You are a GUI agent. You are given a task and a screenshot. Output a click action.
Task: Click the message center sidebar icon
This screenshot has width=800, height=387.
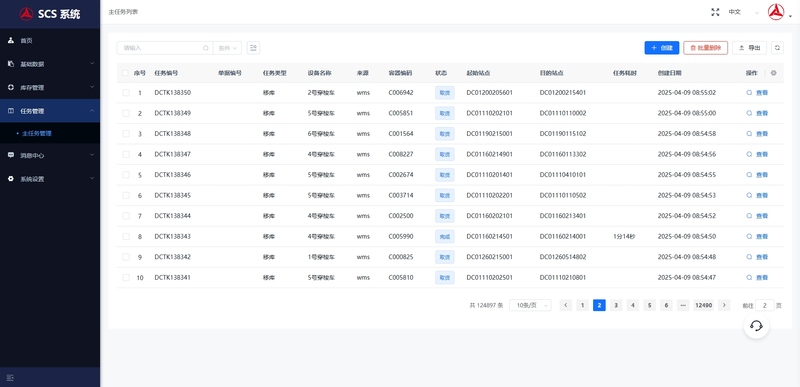[11, 155]
